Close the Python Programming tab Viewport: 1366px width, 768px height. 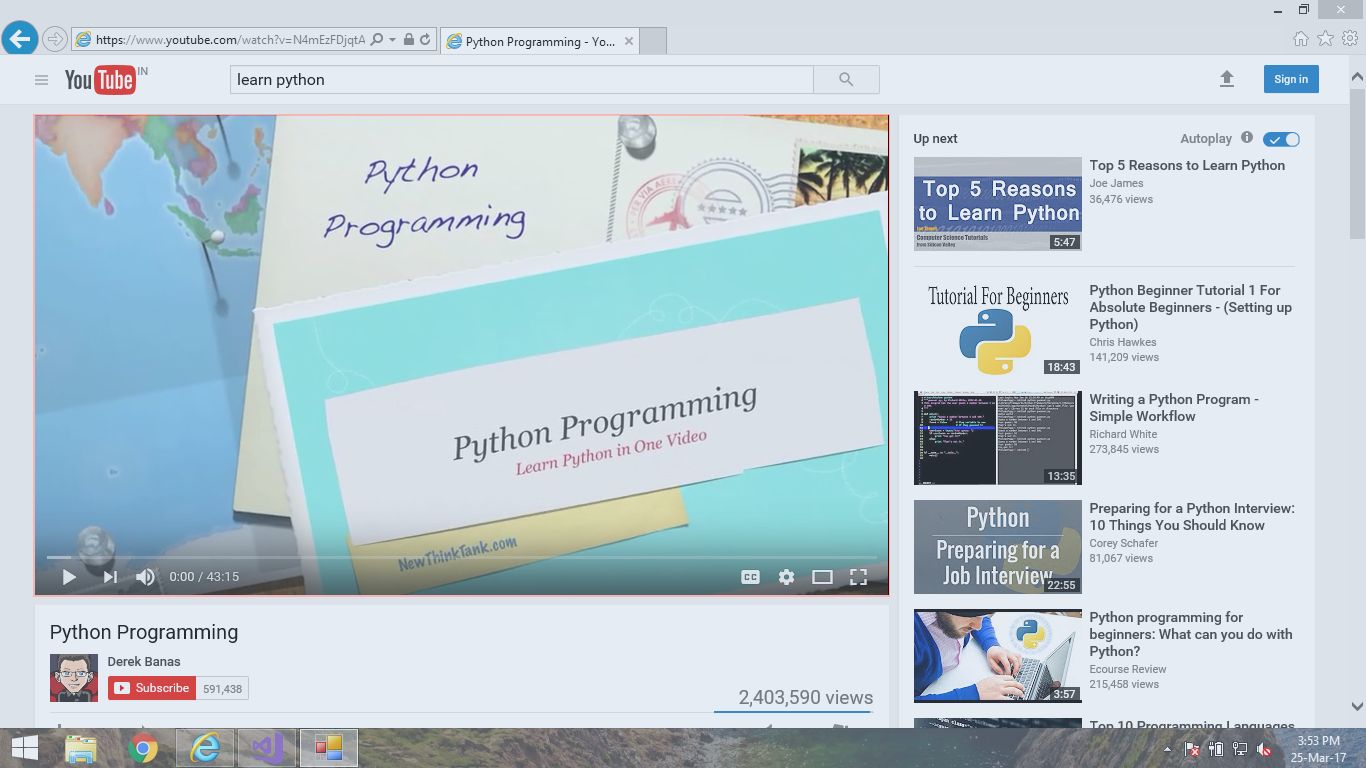pos(629,42)
